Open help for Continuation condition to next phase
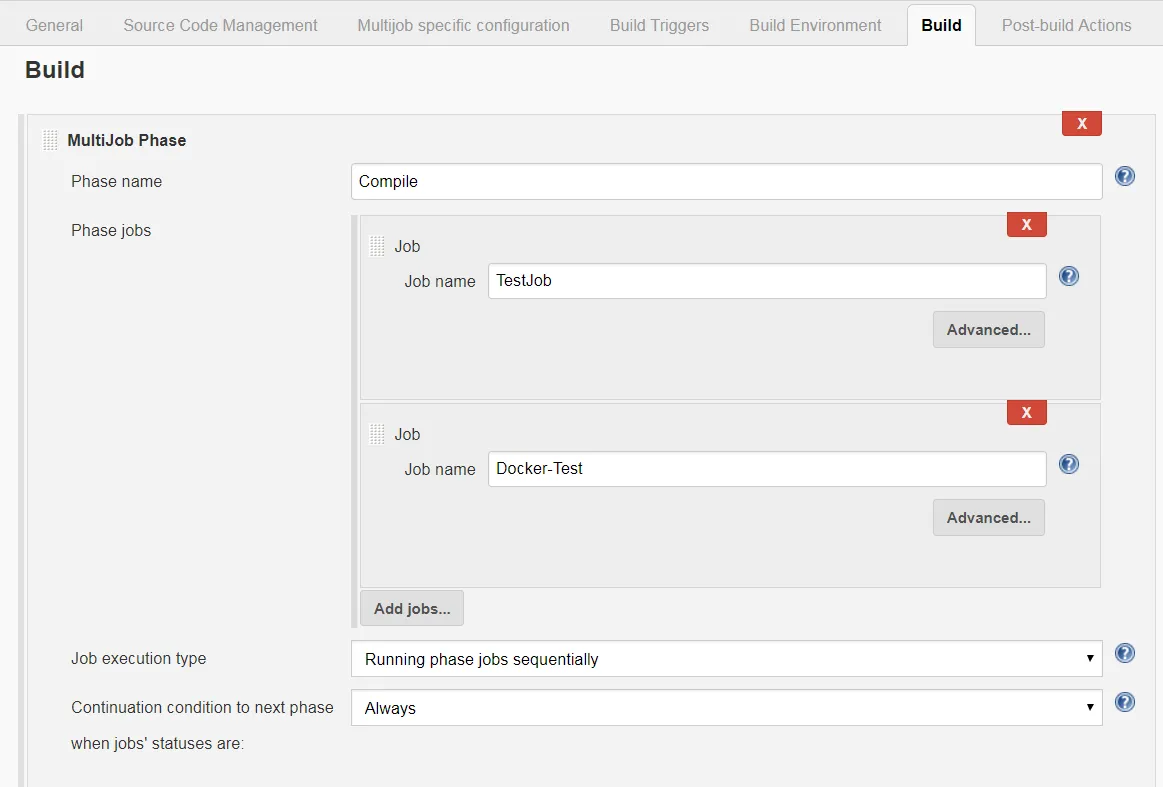This screenshot has height=787, width=1163. (x=1124, y=702)
